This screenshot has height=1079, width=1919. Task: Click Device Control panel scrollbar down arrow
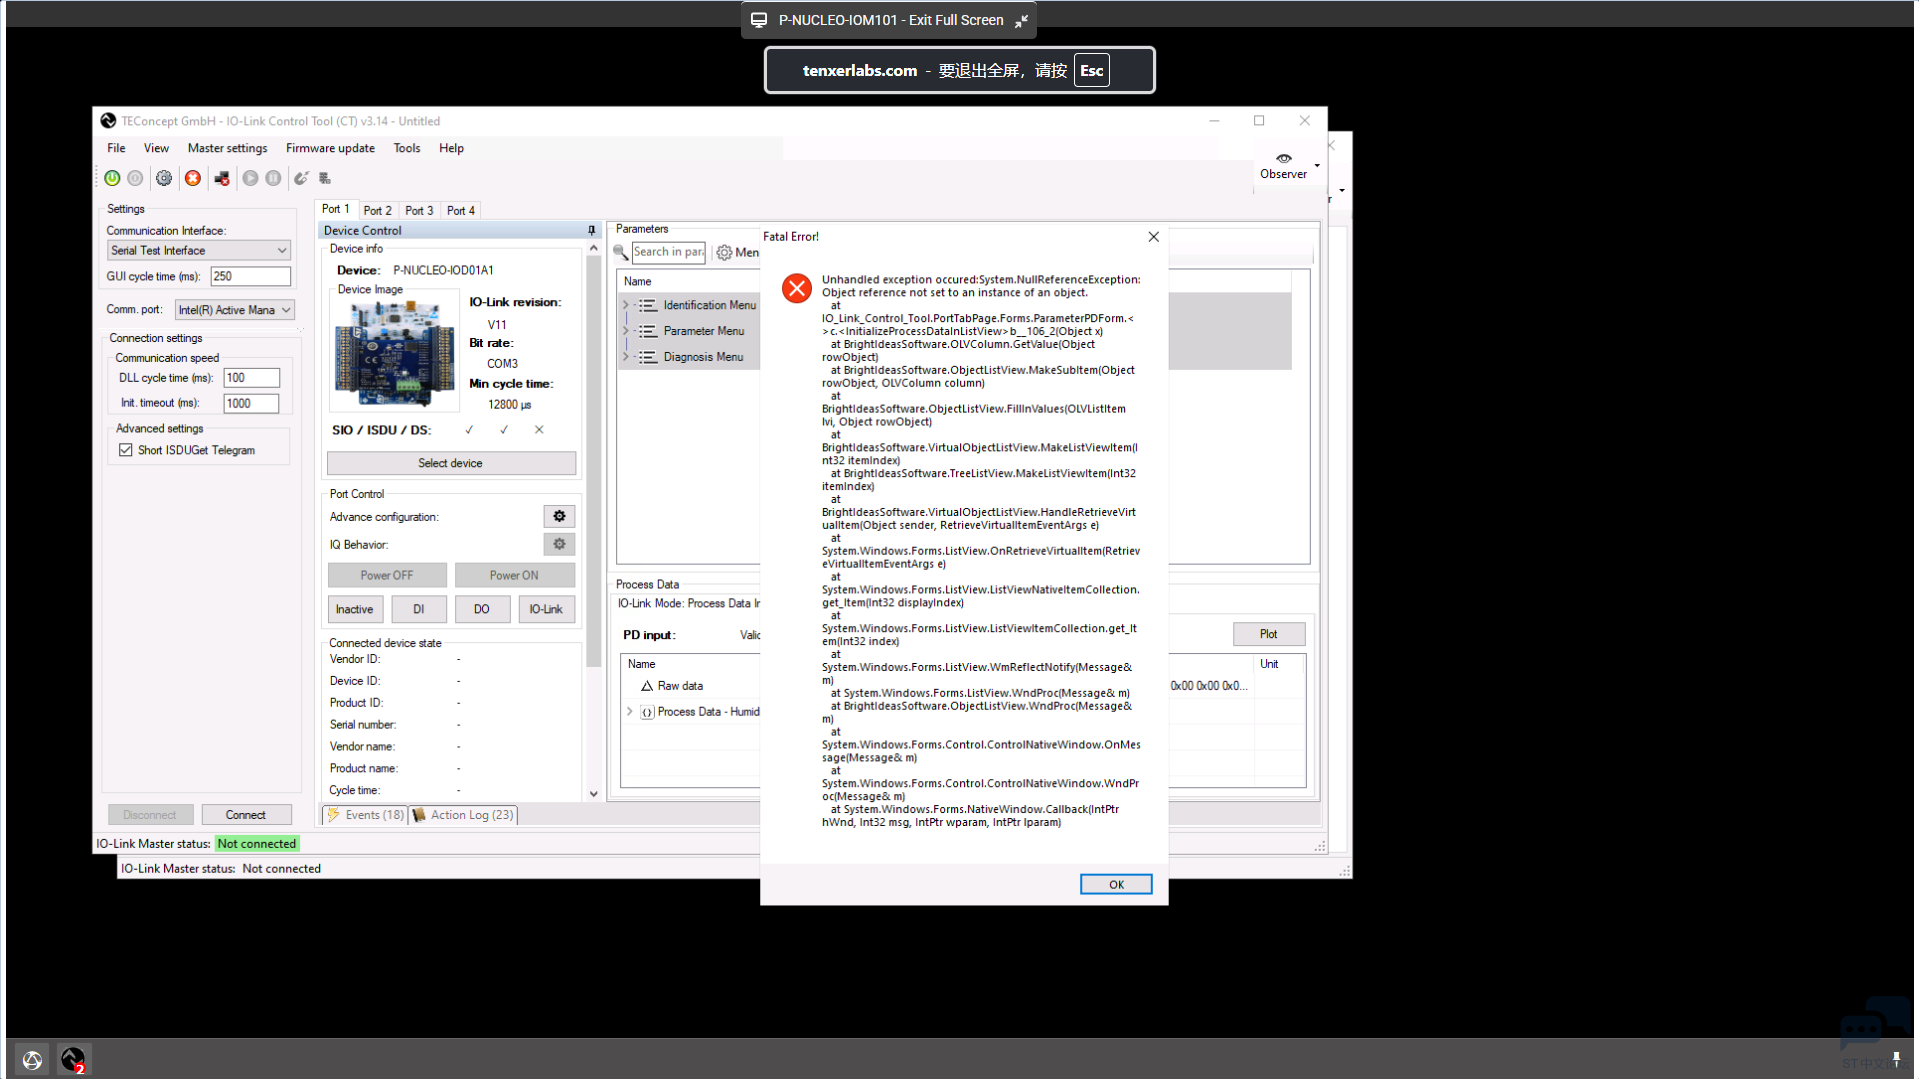(x=593, y=794)
